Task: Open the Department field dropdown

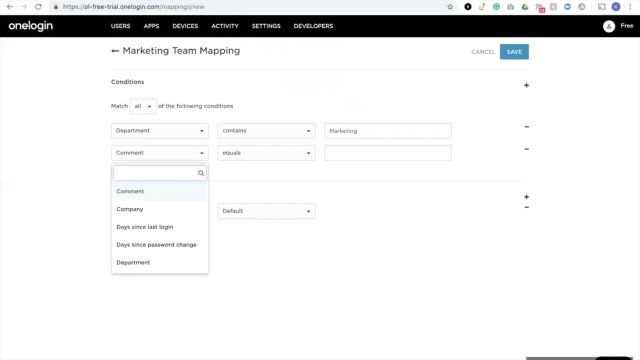Action: click(x=160, y=131)
